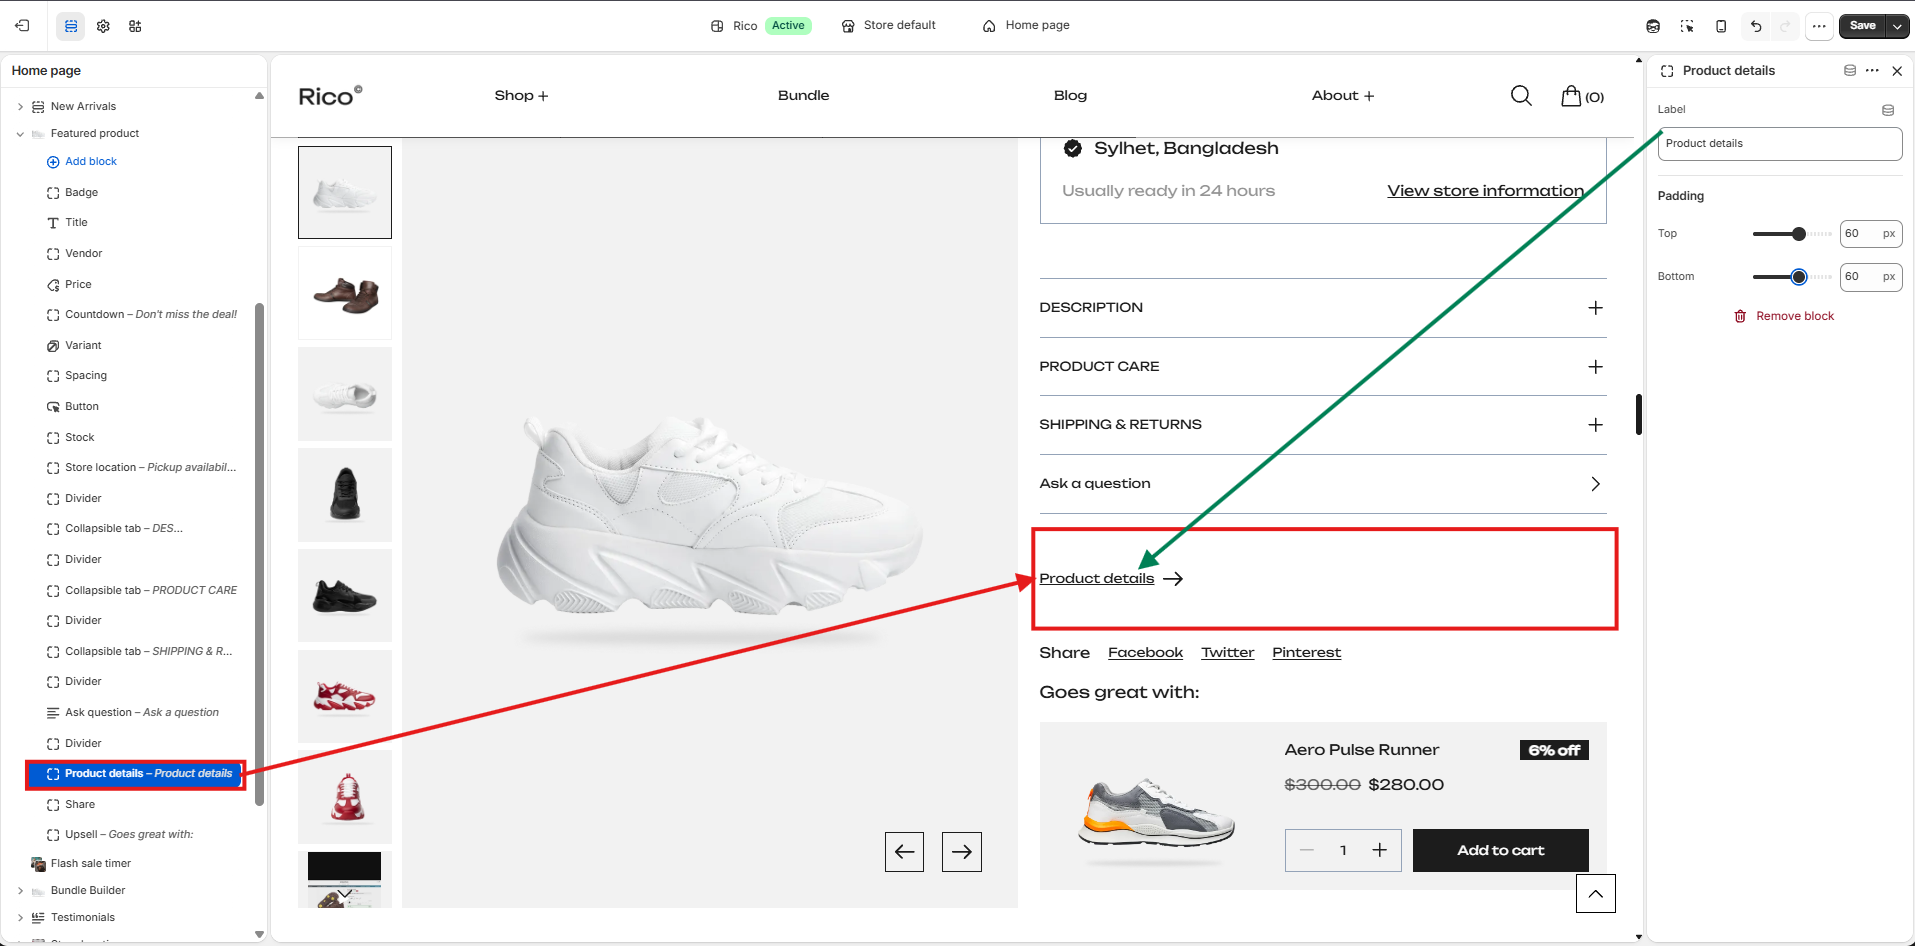The image size is (1915, 946).
Task: Expand the DESCRIPTION accordion plus
Action: 1595,308
